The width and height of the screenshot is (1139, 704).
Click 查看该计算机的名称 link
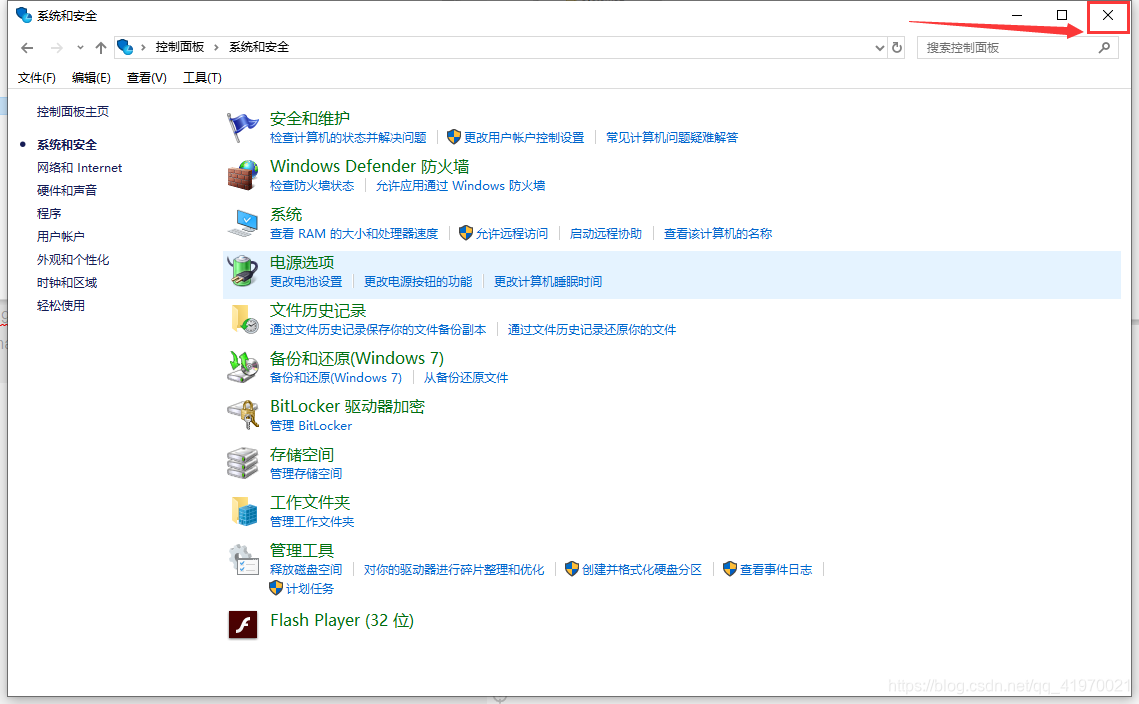(718, 234)
